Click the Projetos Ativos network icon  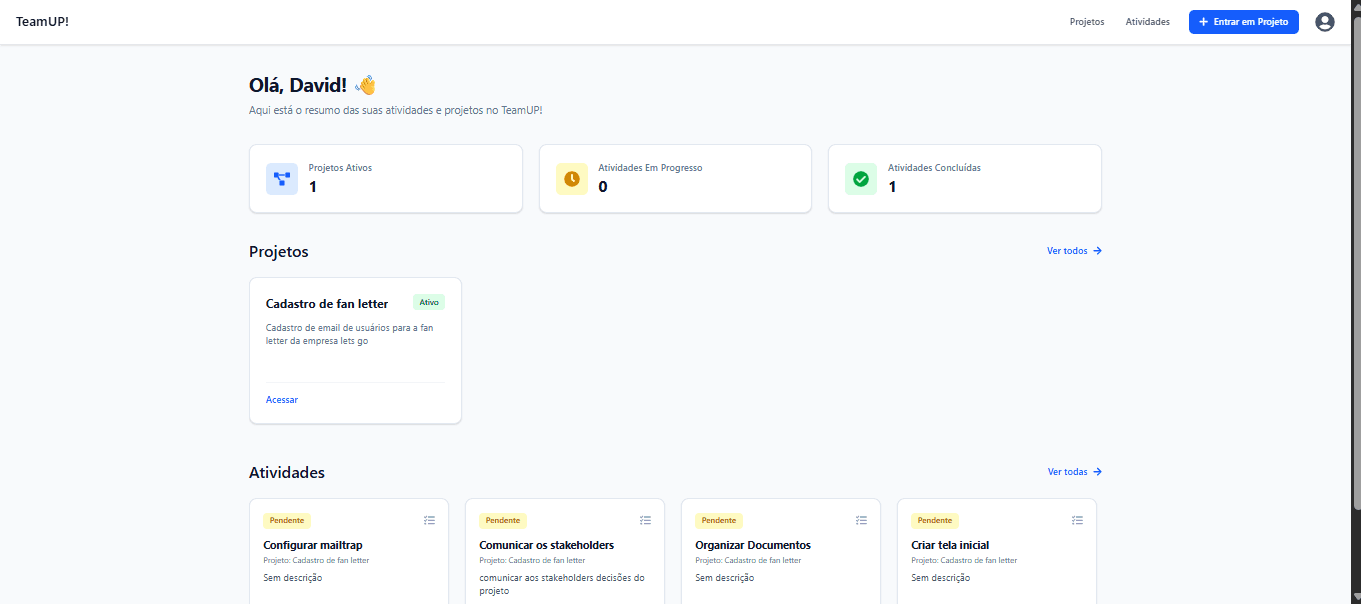[282, 179]
